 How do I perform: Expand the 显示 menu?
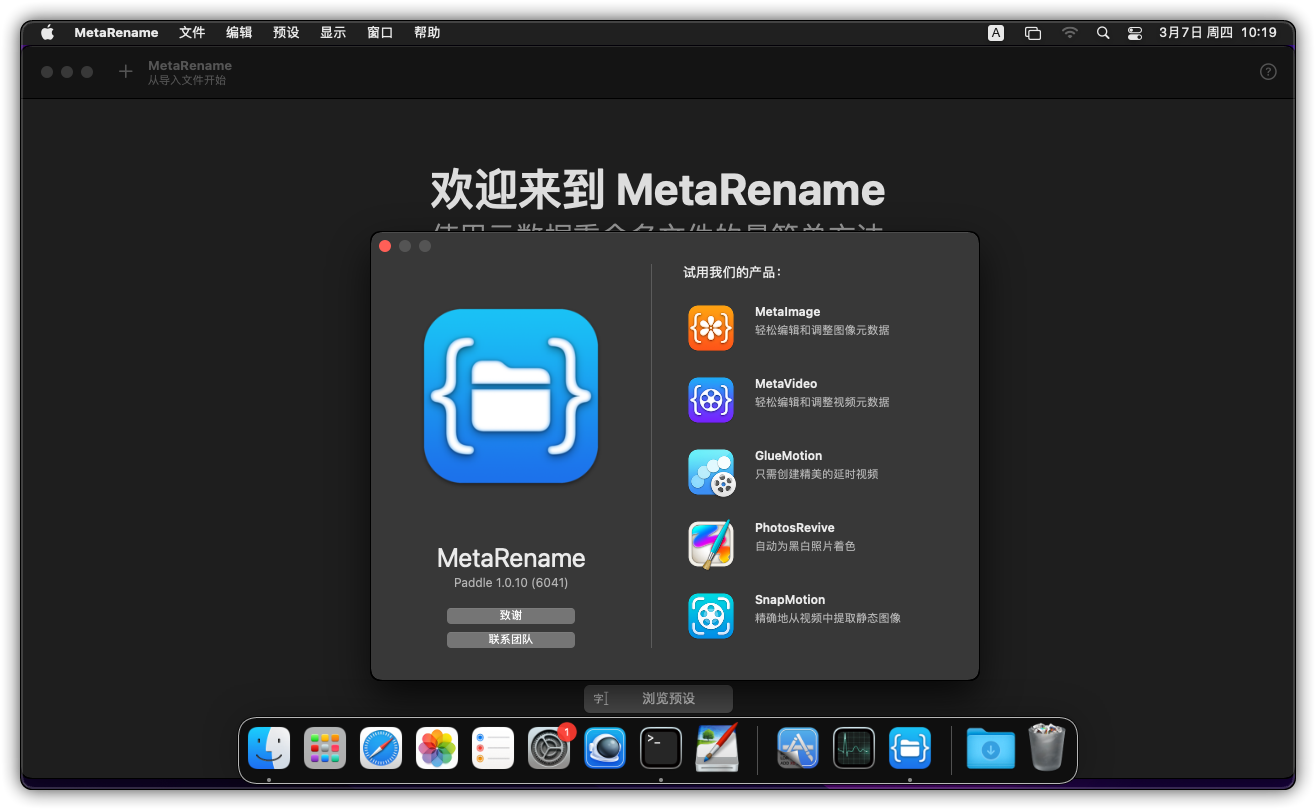pos(333,33)
